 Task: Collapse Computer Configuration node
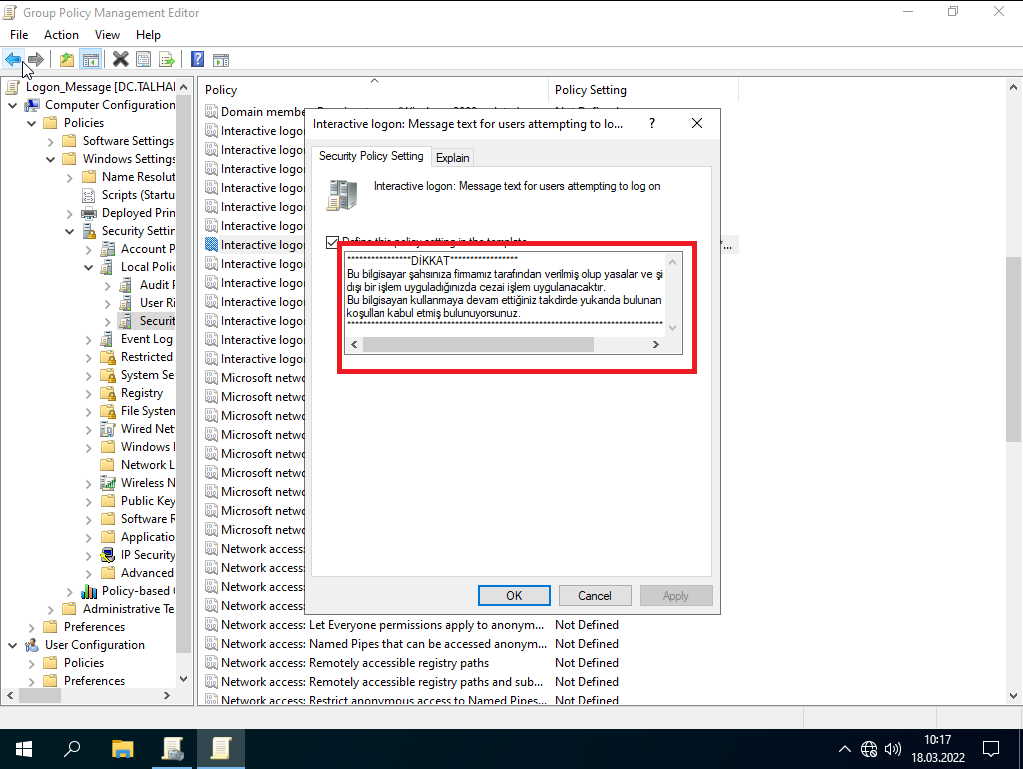[x=13, y=105]
